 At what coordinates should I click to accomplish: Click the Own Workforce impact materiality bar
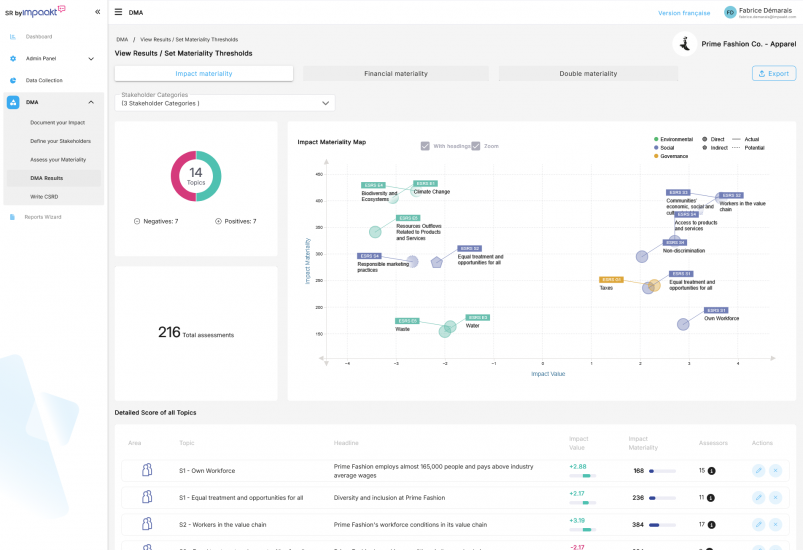tap(662, 470)
